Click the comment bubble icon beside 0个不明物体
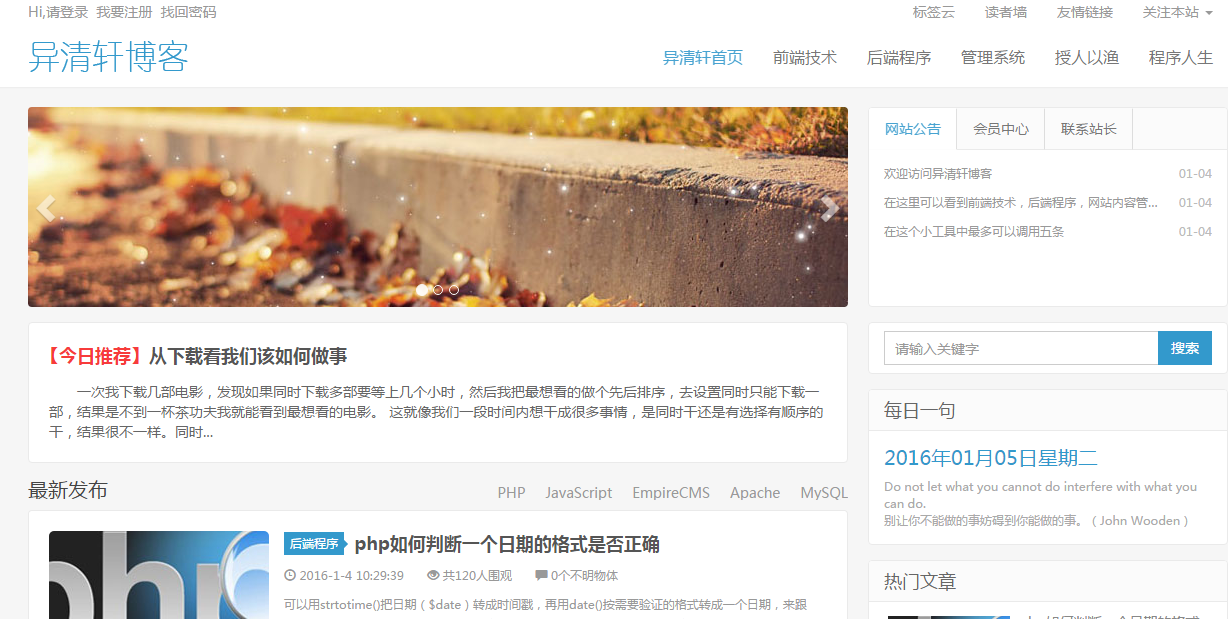 tap(541, 576)
